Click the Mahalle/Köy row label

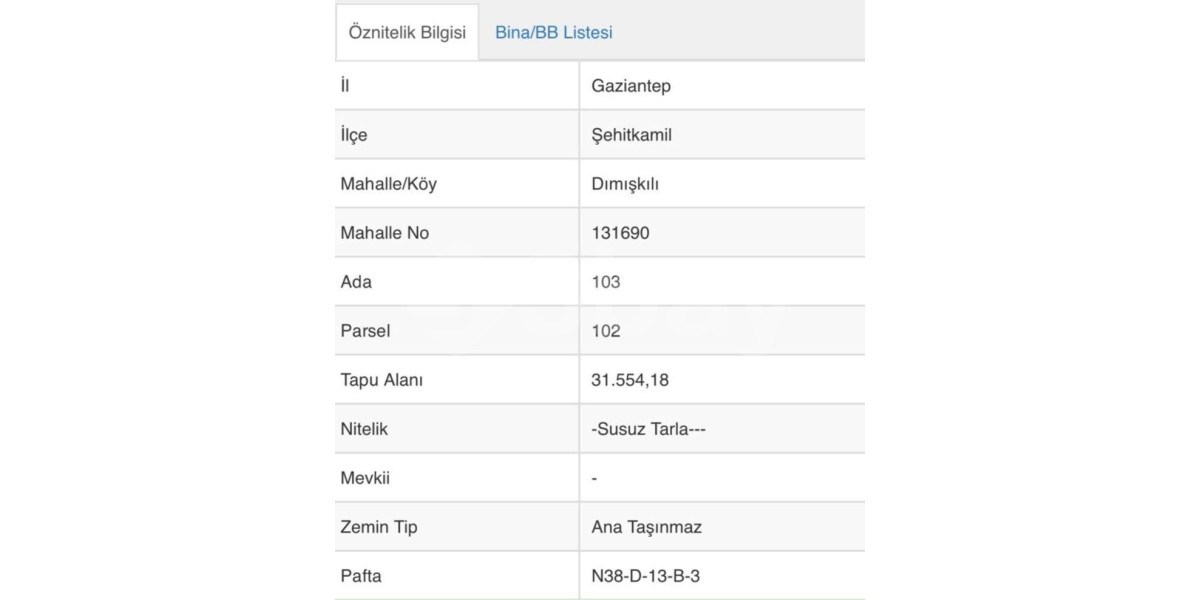click(389, 184)
